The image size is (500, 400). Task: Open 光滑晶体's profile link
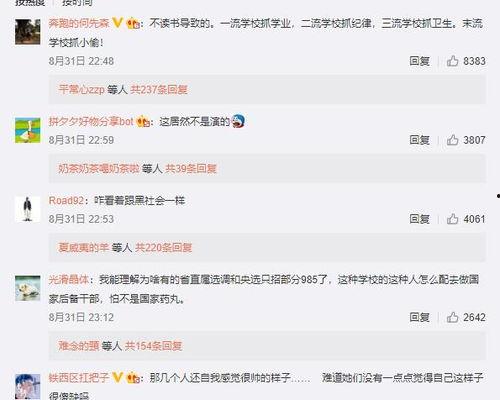69,279
